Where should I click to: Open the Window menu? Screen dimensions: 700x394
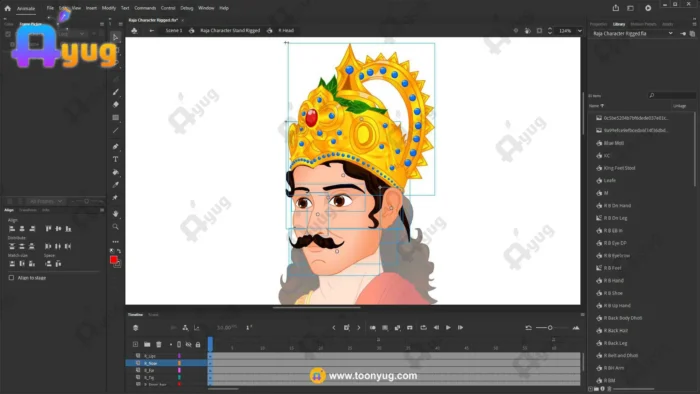206,8
